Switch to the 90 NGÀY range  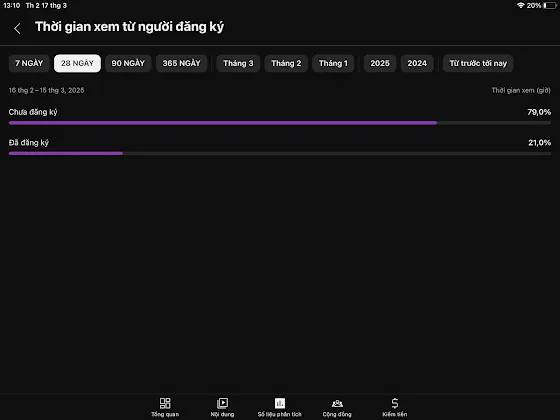(128, 63)
